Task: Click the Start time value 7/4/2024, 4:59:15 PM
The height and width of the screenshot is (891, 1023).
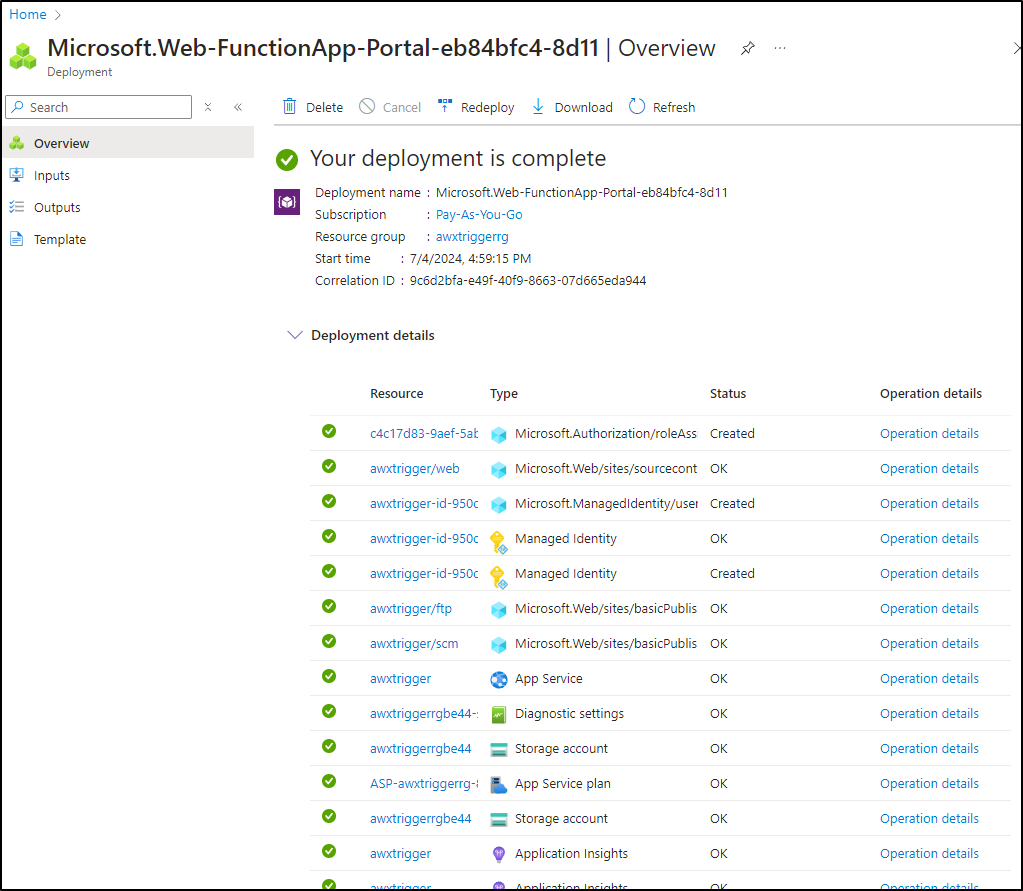Action: pos(470,259)
